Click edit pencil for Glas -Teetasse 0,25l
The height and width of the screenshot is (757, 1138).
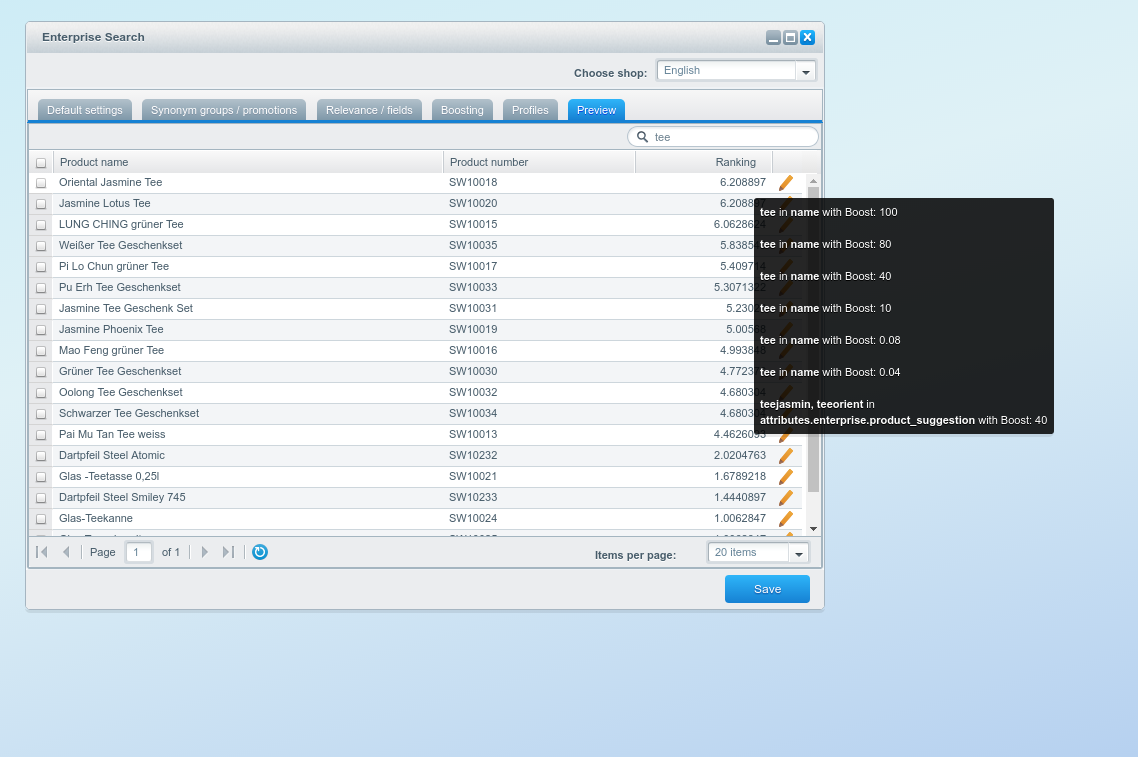(x=786, y=477)
